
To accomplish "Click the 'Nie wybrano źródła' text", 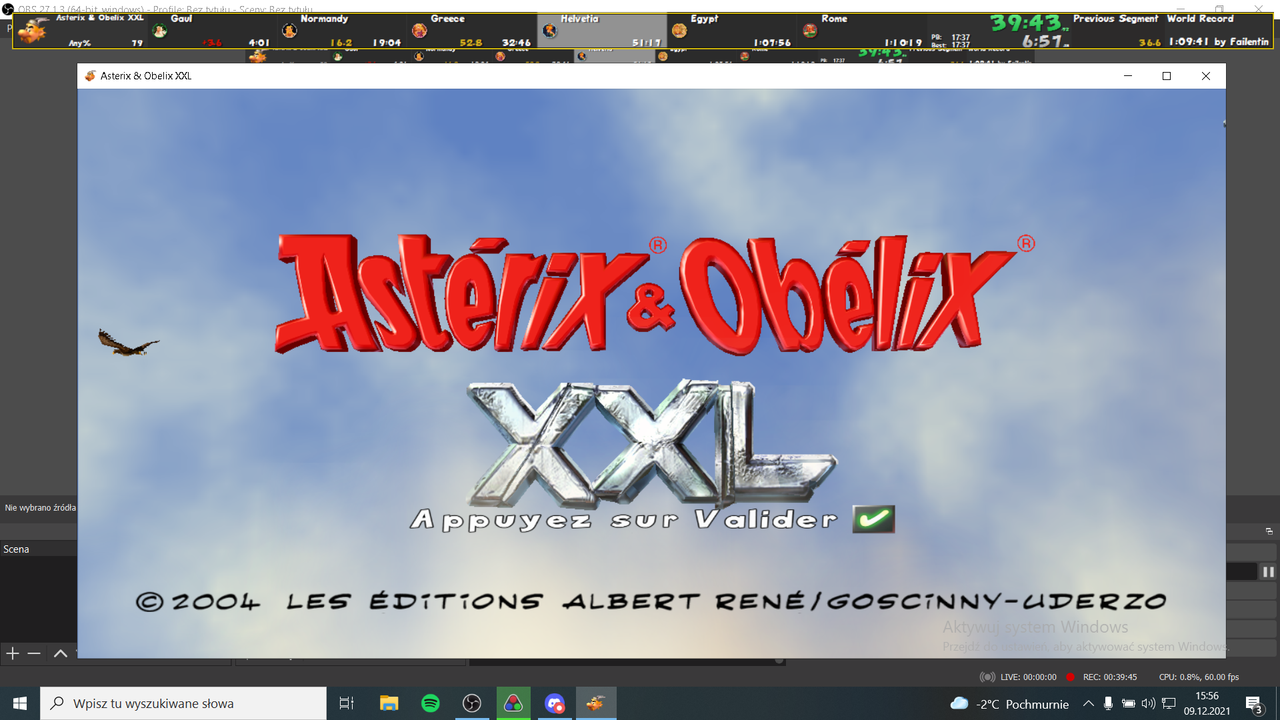I will [x=40, y=507].
